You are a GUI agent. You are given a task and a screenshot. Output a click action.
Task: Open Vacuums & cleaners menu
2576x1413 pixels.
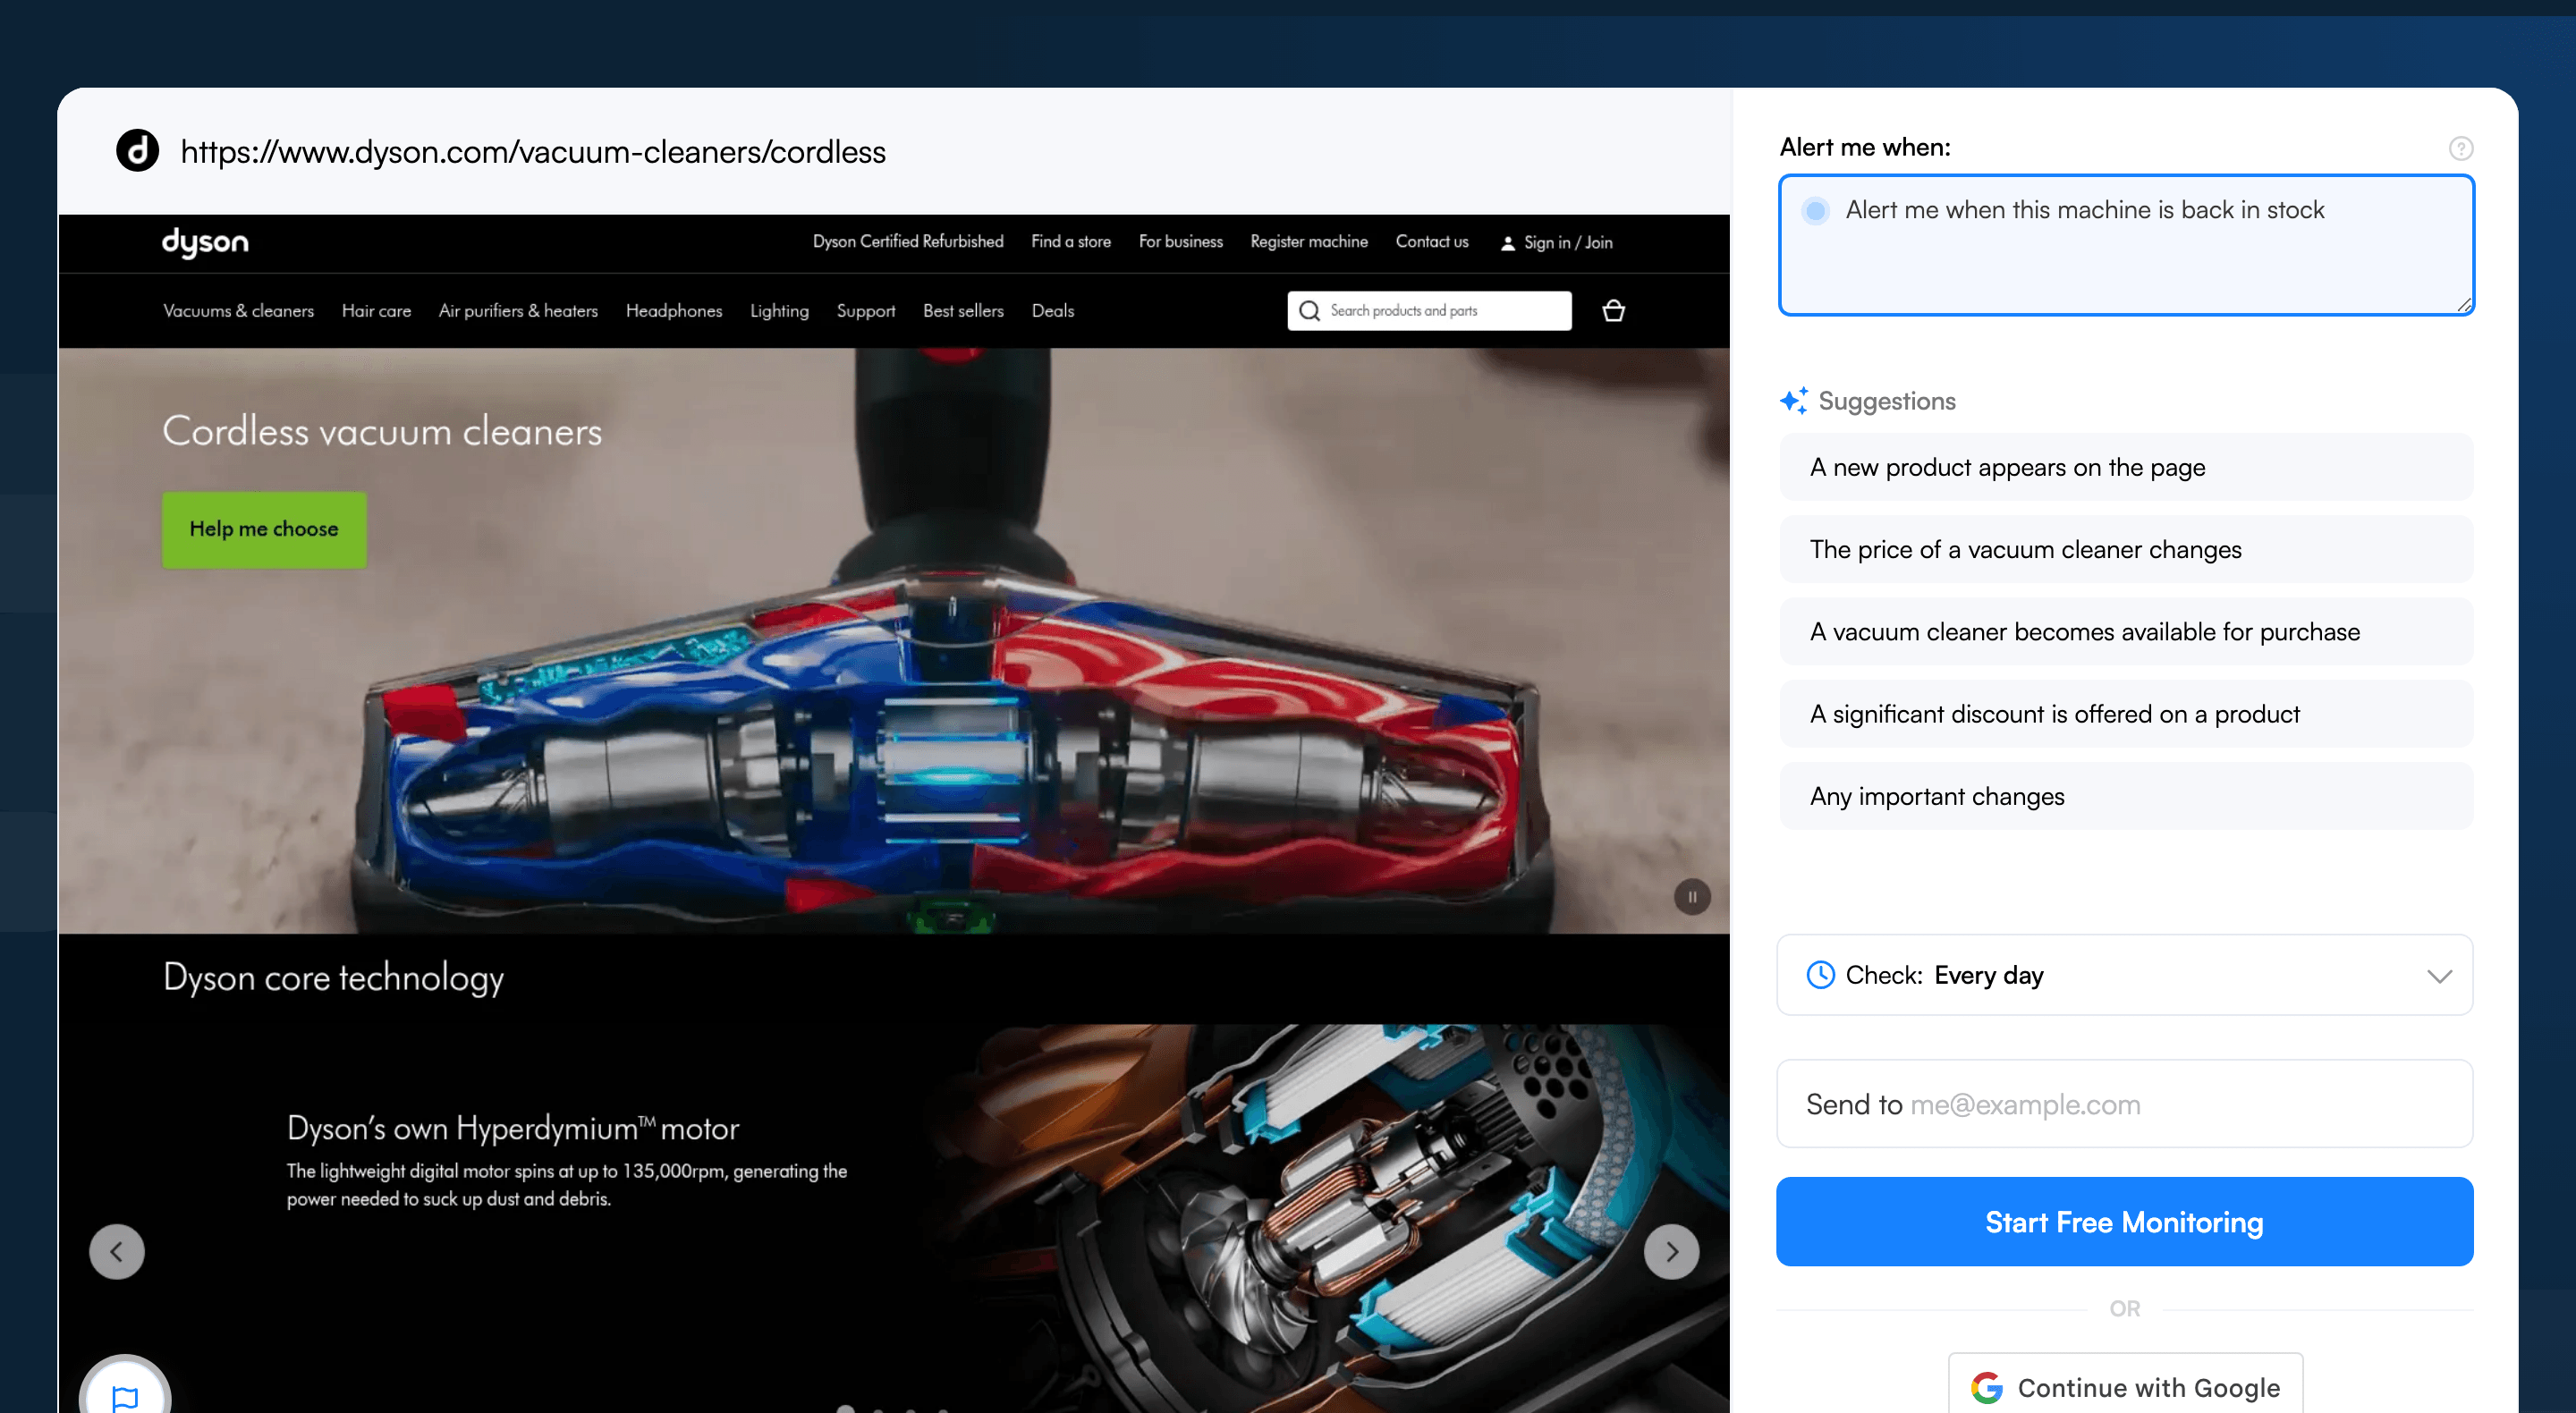pyautogui.click(x=238, y=311)
